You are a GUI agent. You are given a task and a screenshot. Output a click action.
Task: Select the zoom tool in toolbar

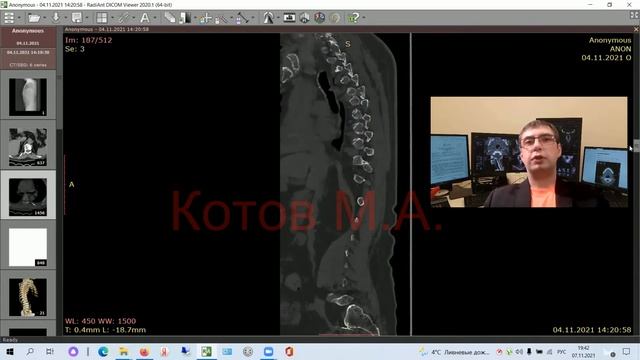point(221,18)
